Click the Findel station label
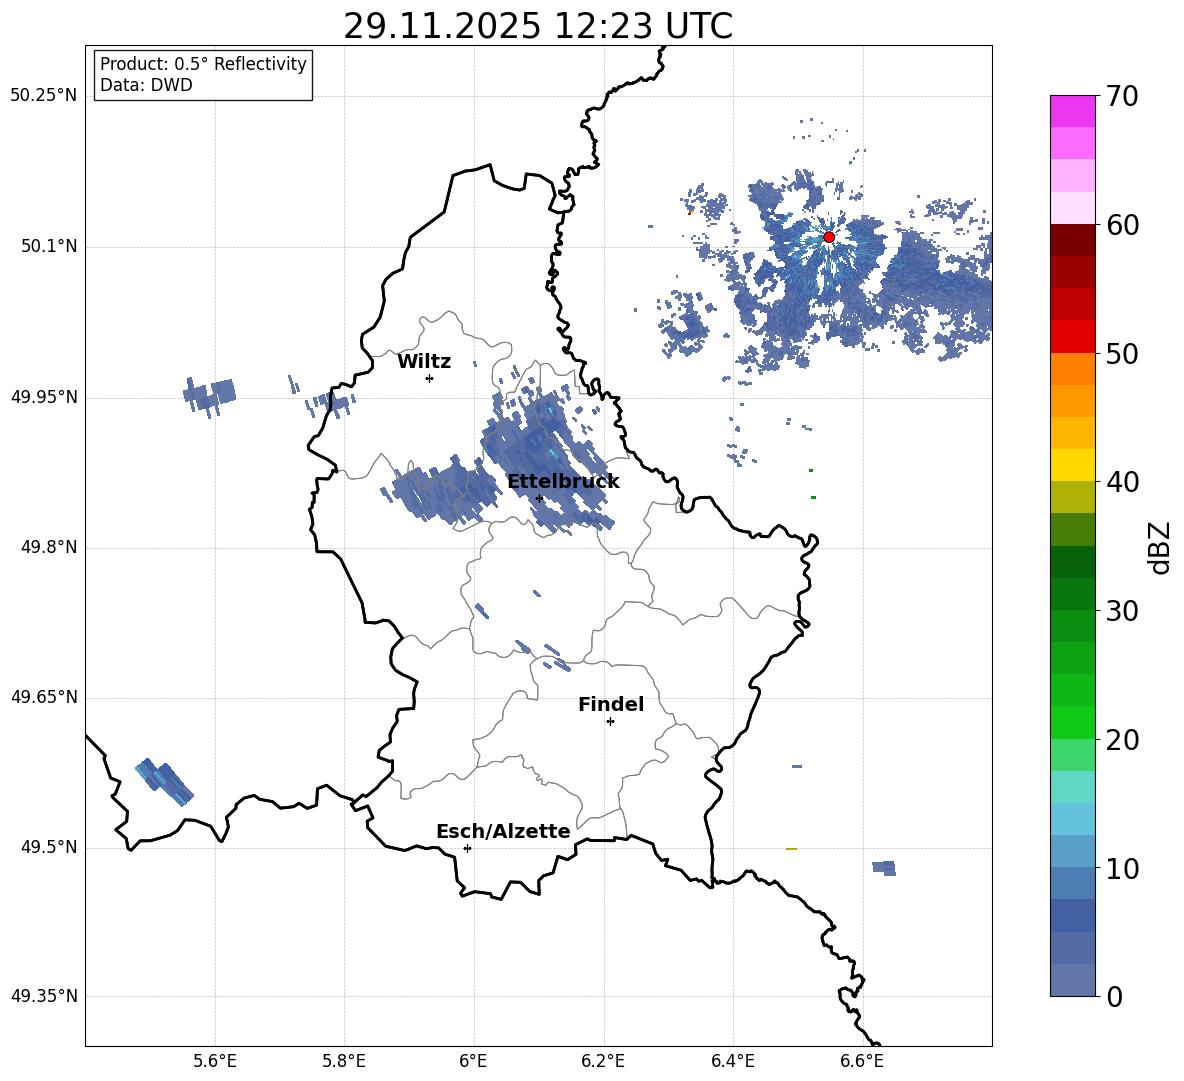 coord(611,704)
